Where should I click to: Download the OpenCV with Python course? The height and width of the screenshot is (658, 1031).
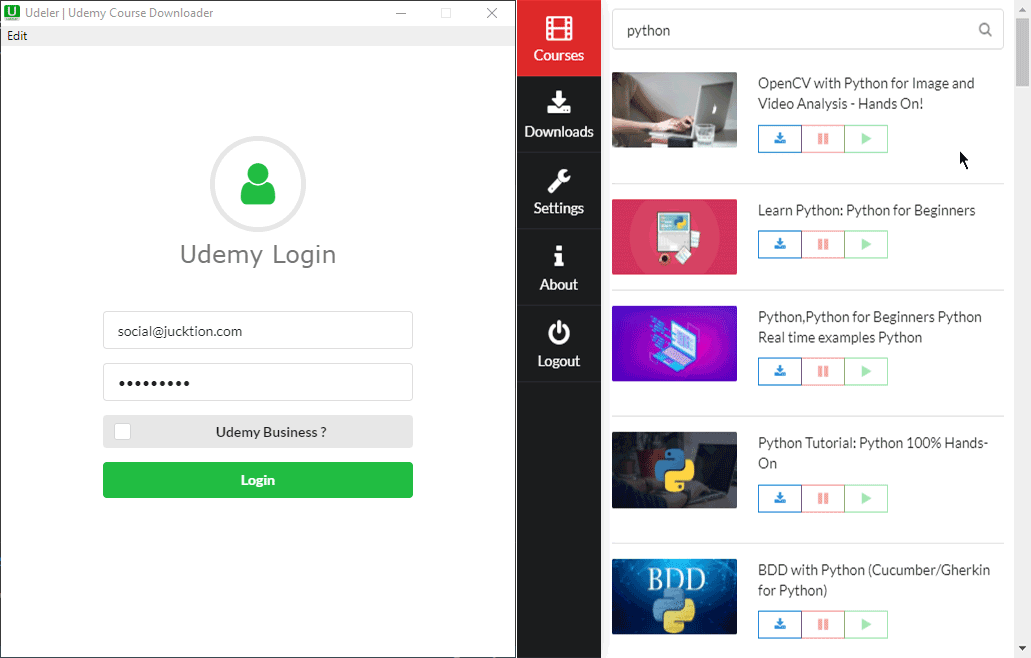pyautogui.click(x=779, y=138)
